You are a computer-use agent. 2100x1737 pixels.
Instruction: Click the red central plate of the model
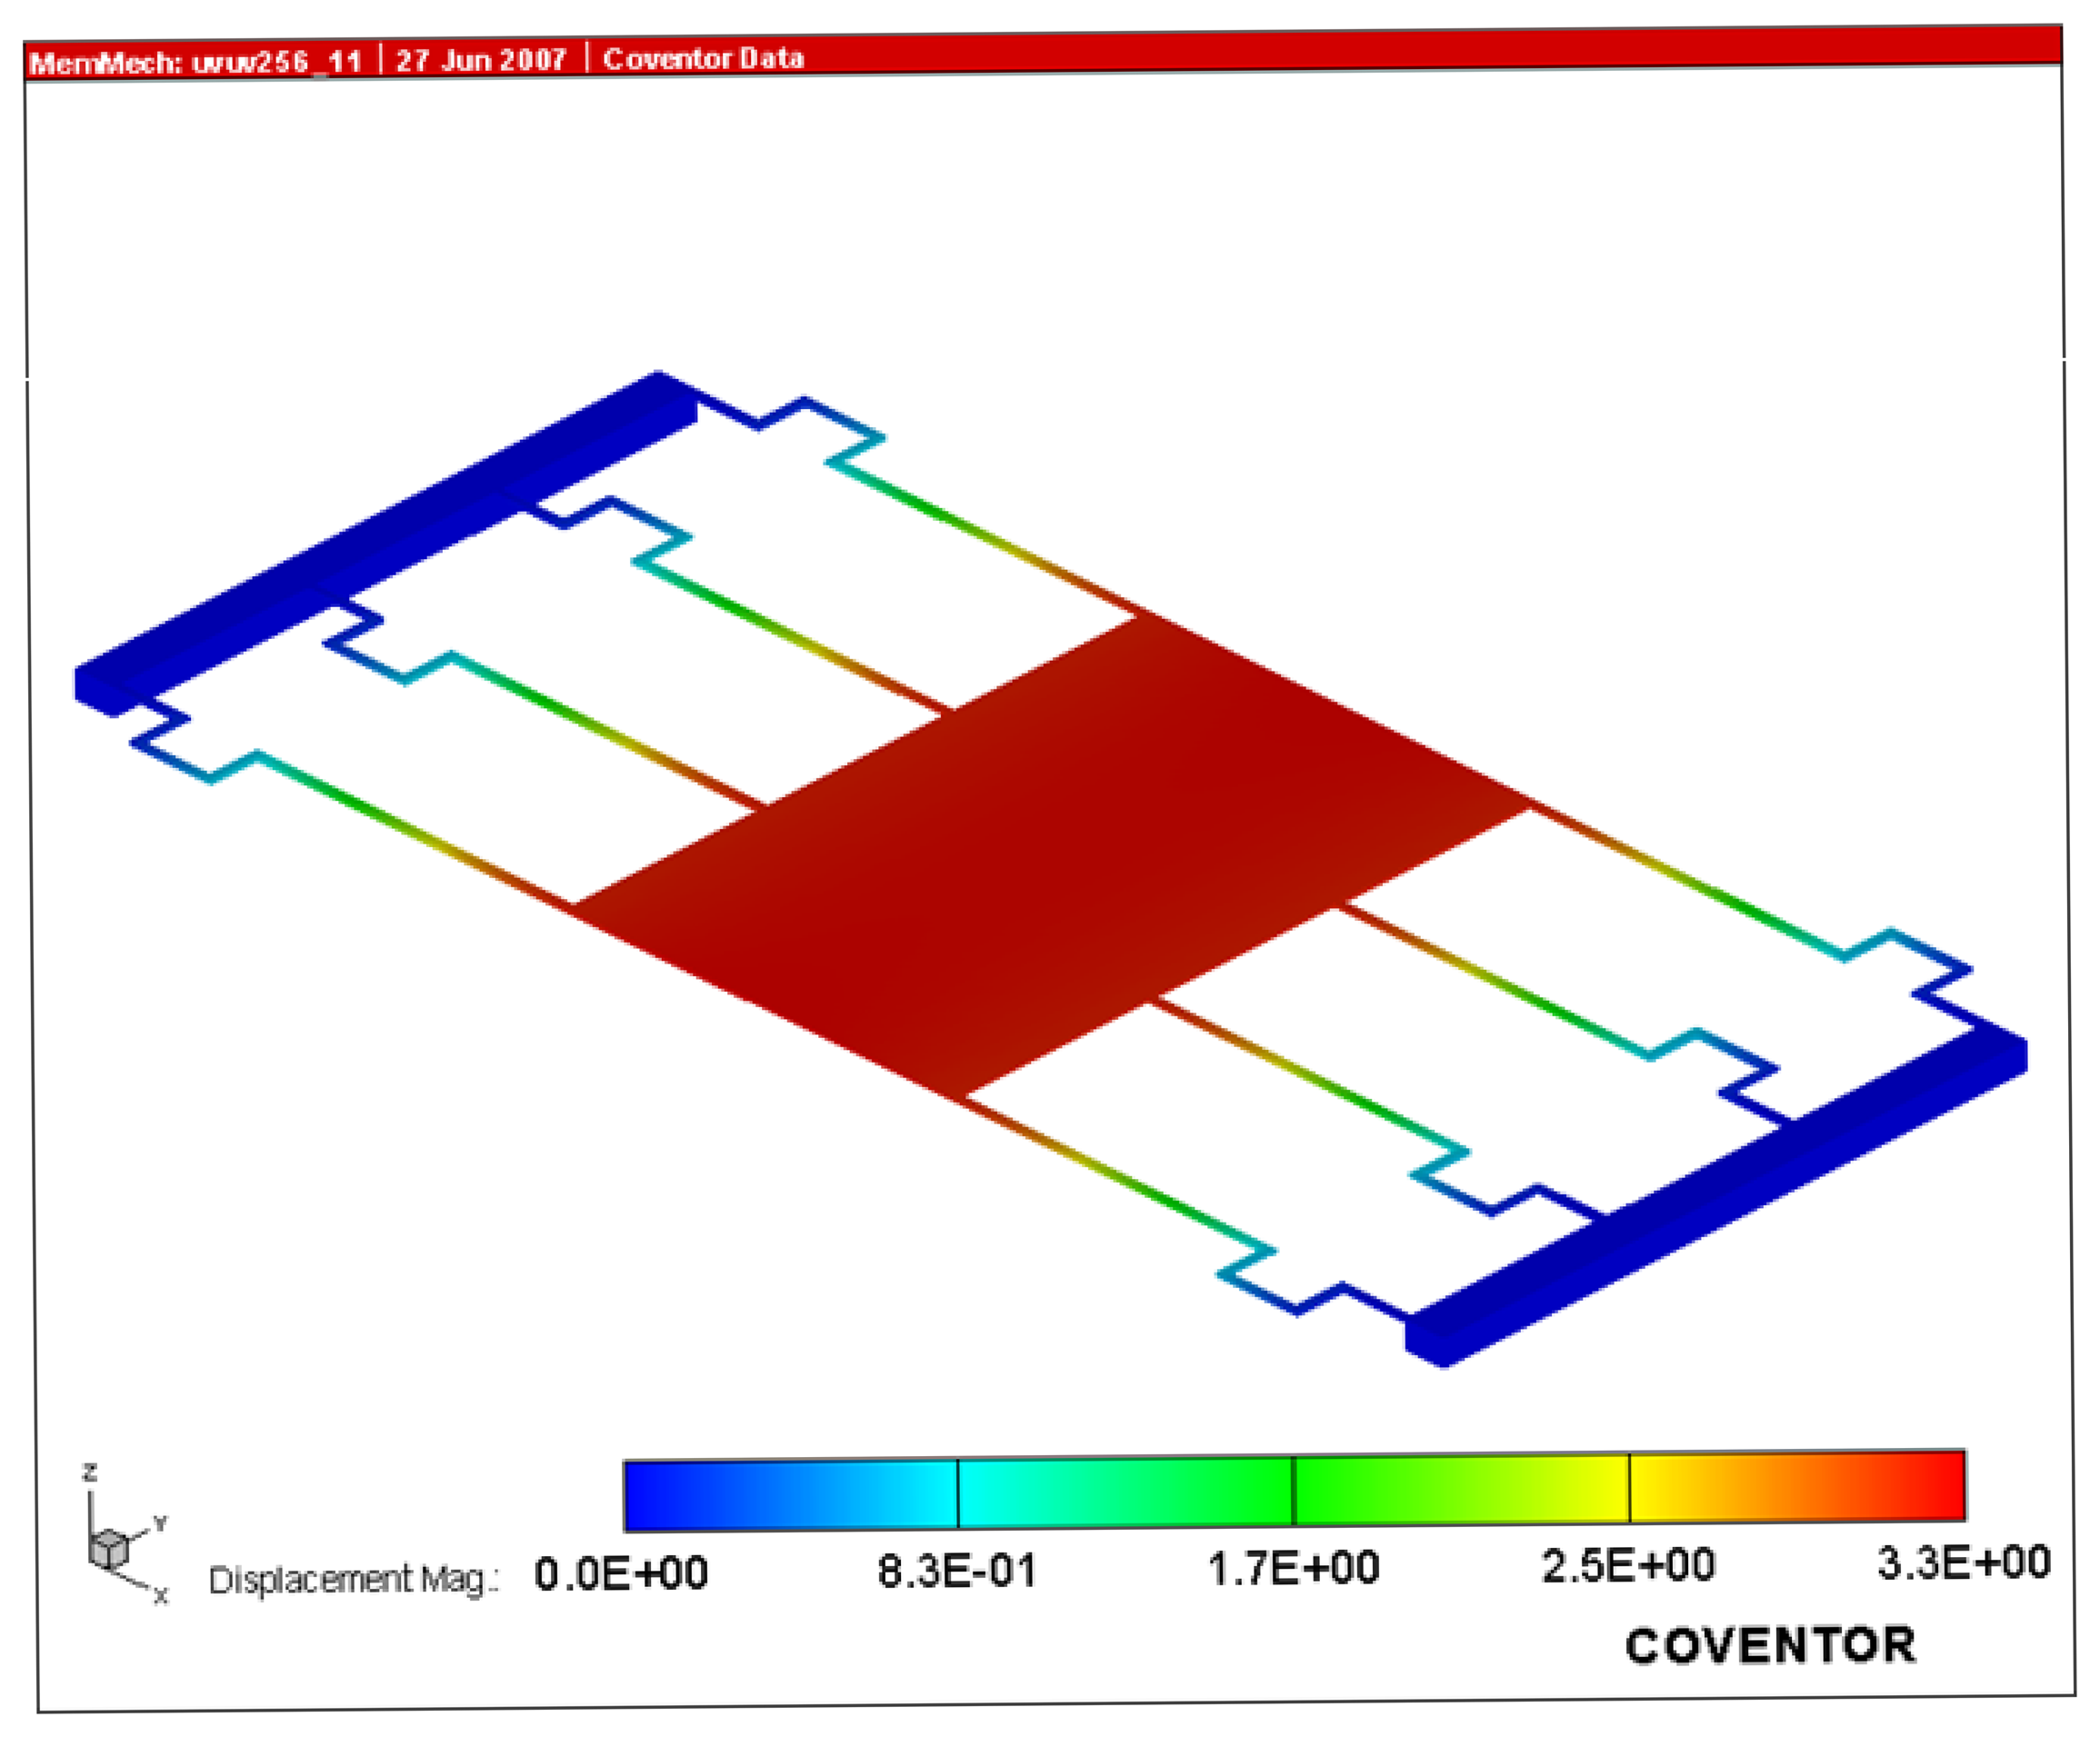pyautogui.click(x=1050, y=857)
